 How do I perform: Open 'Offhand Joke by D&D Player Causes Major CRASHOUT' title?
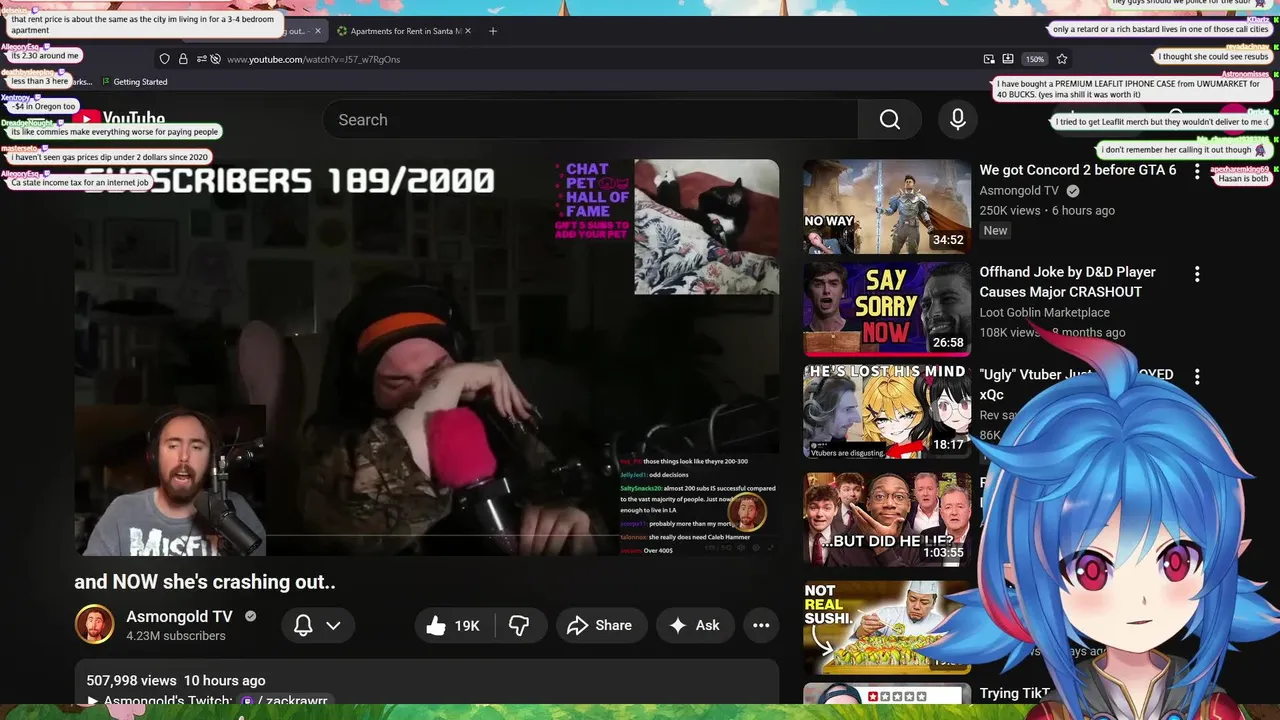pos(1067,282)
